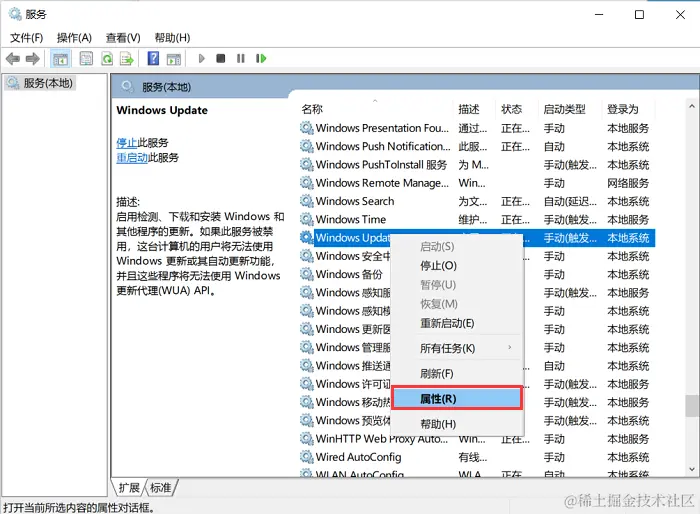The image size is (700, 514).
Task: Click the Back arrow toolbar icon
Action: click(13, 59)
